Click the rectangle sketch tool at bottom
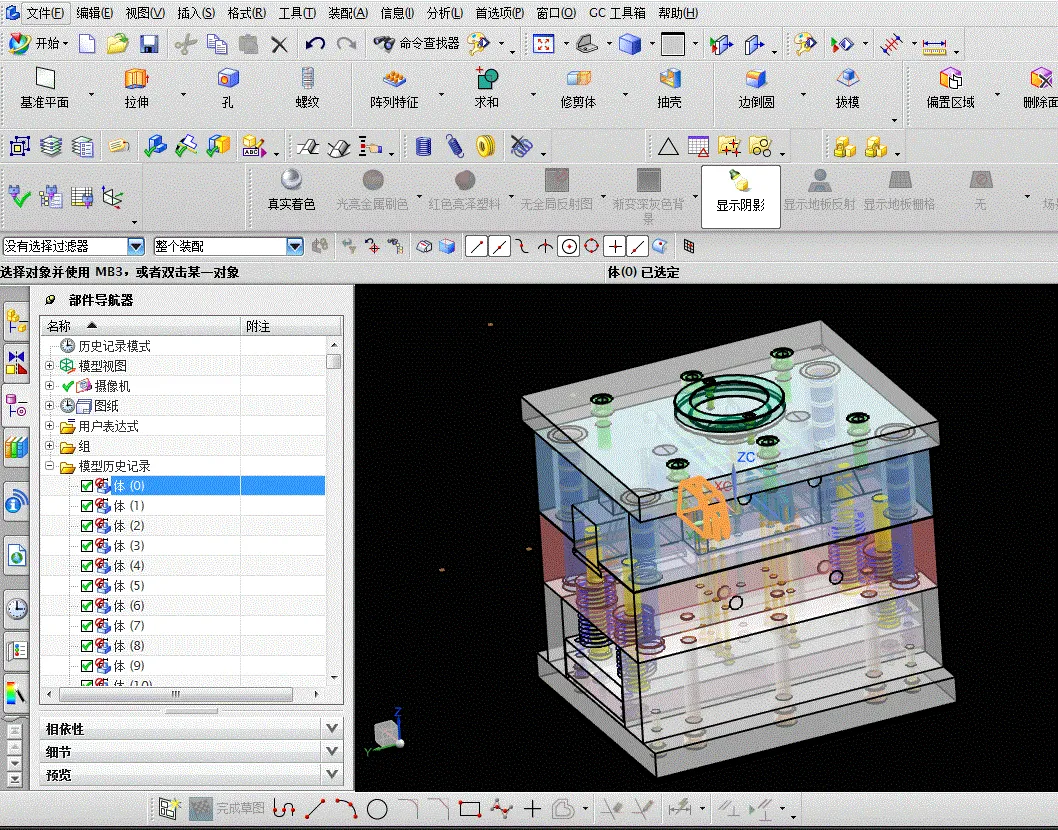1058x830 pixels. [470, 808]
